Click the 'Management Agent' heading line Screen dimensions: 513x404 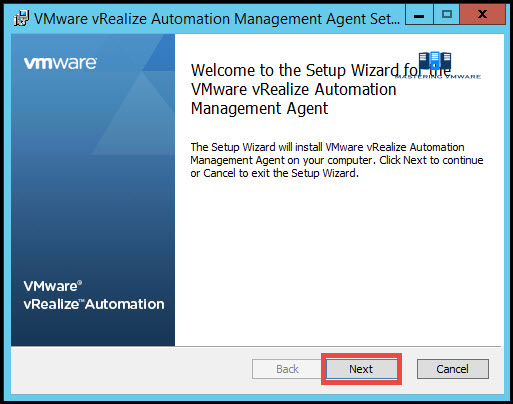(259, 108)
